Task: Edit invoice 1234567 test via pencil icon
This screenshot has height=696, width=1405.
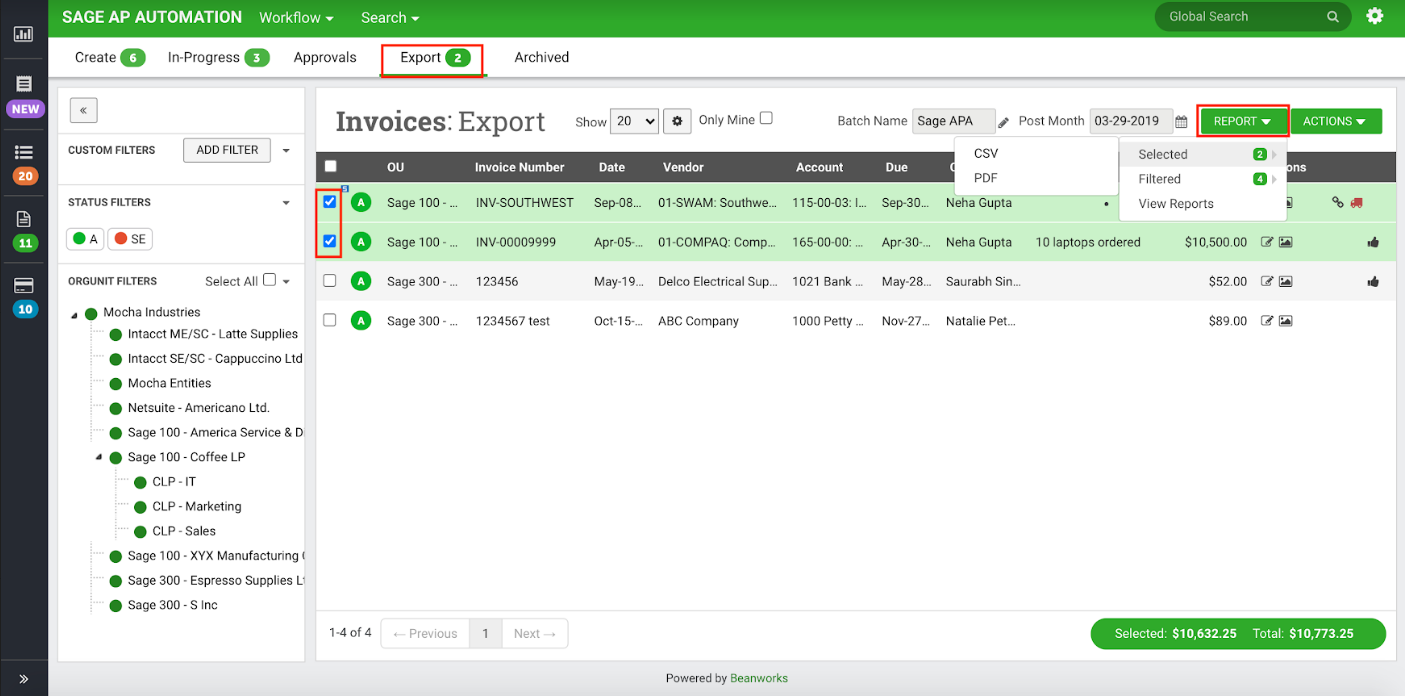Action: pos(1267,321)
